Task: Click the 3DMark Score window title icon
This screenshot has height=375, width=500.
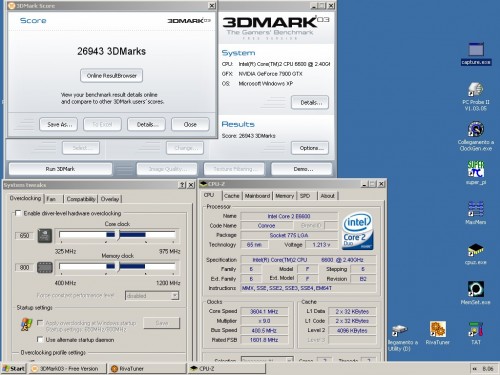Action: 12,5
